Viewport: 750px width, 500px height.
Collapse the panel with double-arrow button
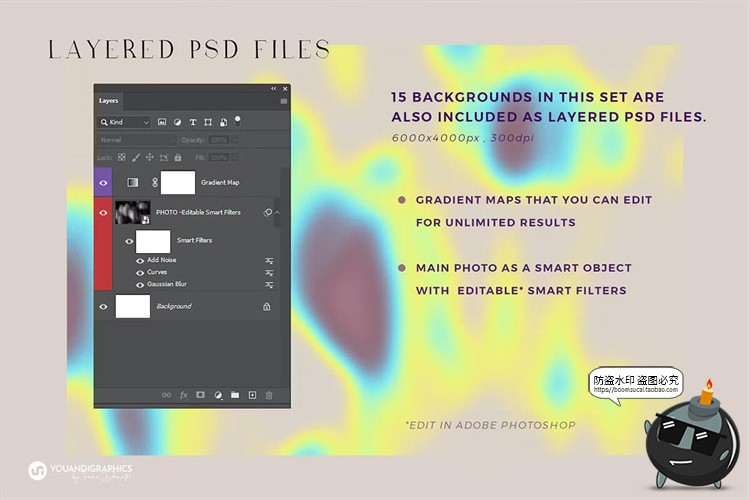click(274, 89)
